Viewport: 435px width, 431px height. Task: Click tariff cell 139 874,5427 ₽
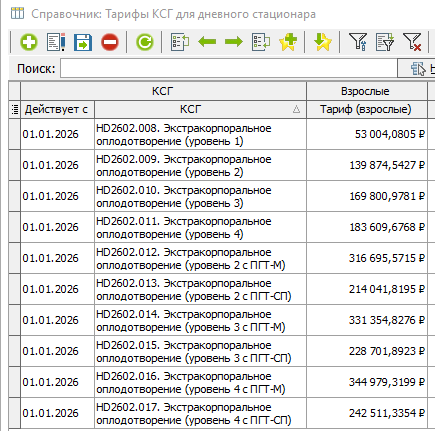pos(367,165)
